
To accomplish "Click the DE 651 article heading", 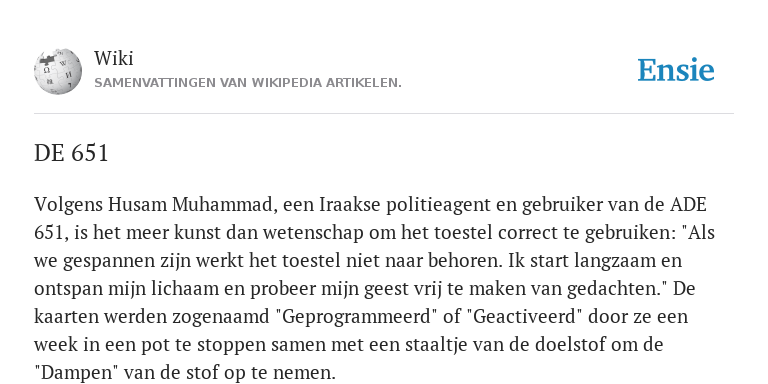I will [x=71, y=153].
